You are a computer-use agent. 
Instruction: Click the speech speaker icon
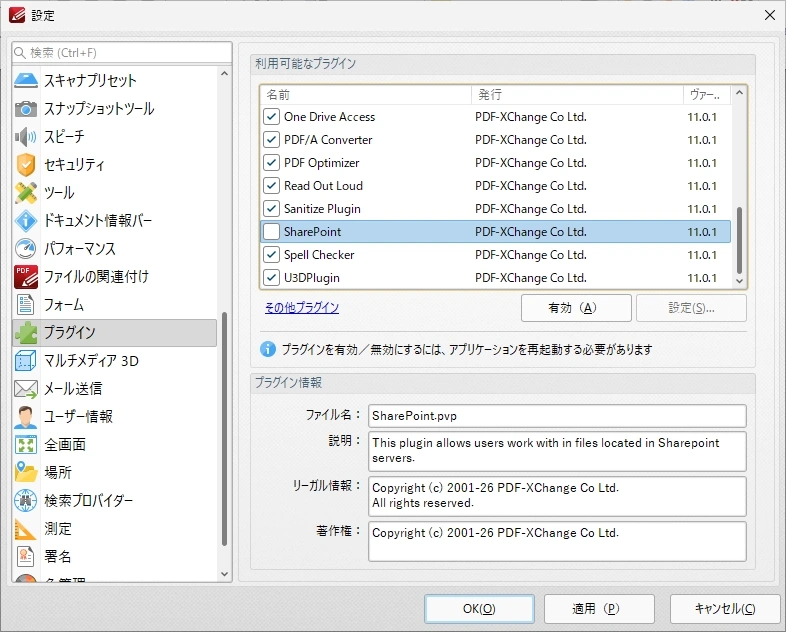[x=26, y=136]
